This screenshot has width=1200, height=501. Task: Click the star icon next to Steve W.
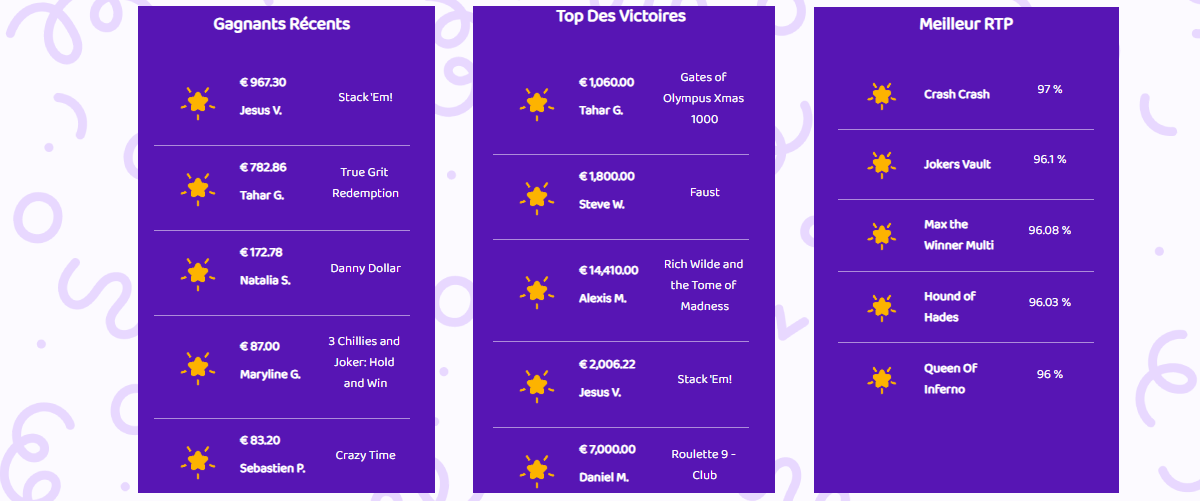(x=537, y=196)
